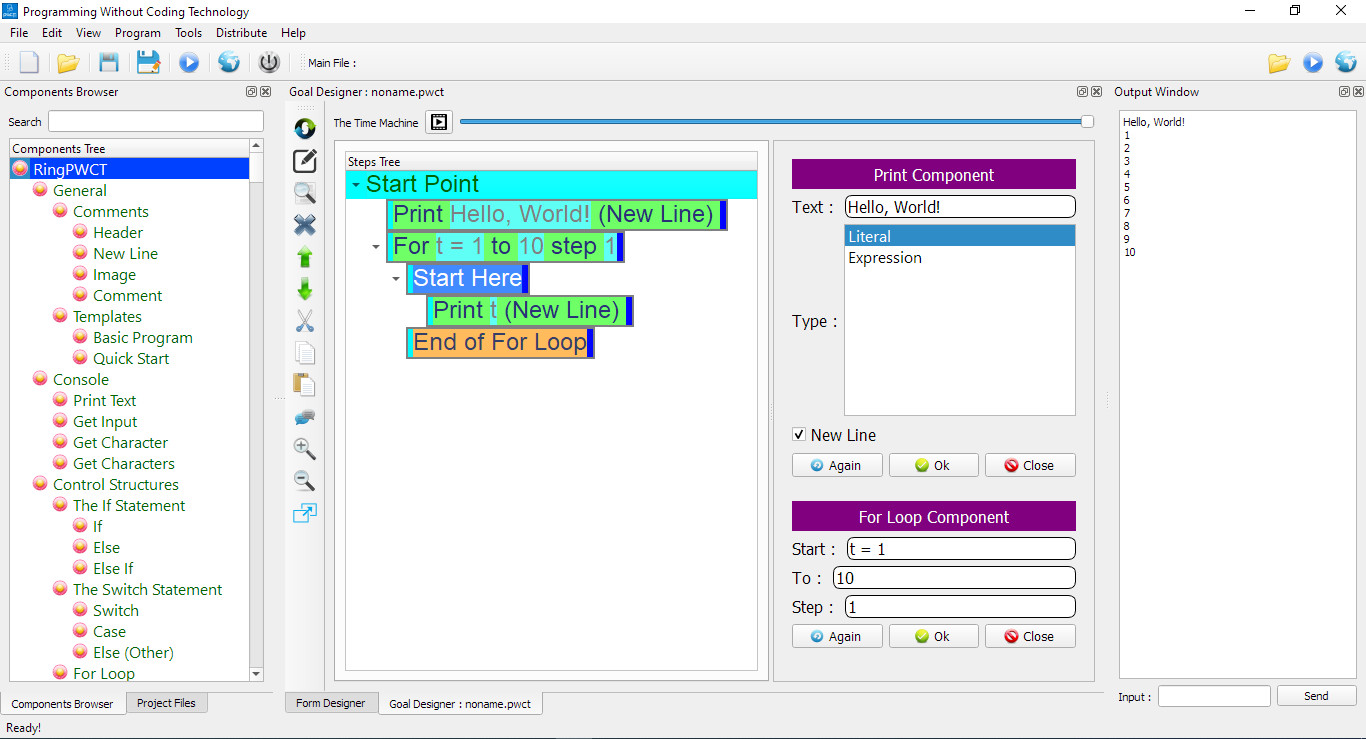Collapse the For loop step in Steps Tree

[x=375, y=246]
